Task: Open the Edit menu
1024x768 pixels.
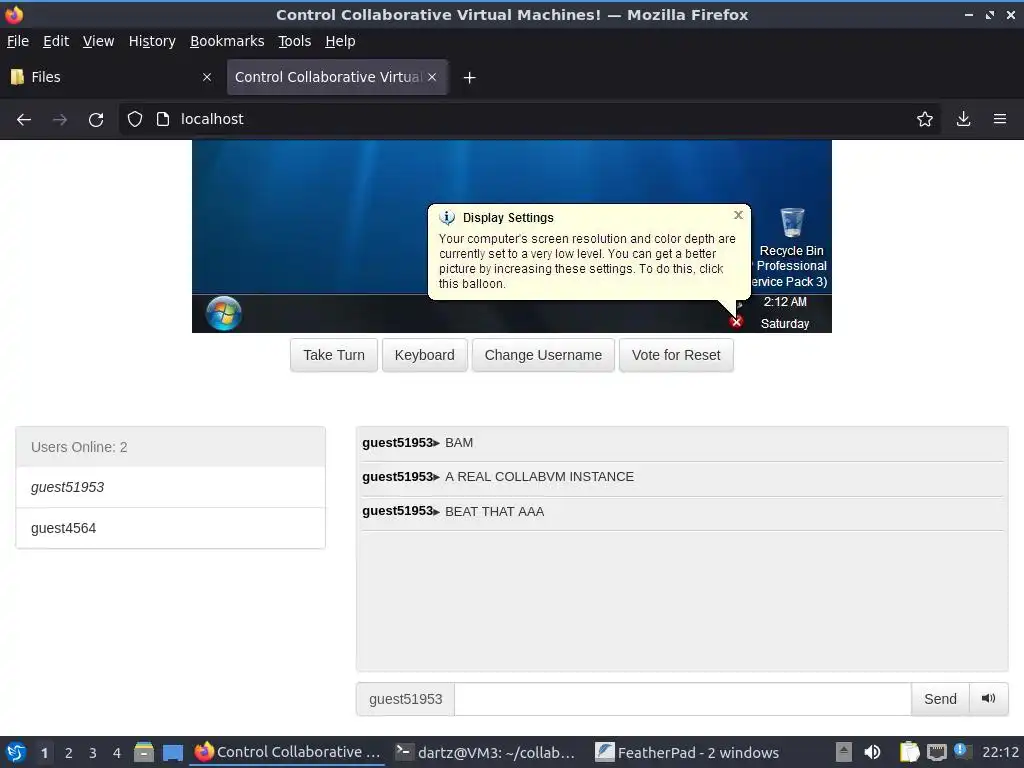Action: coord(56,41)
